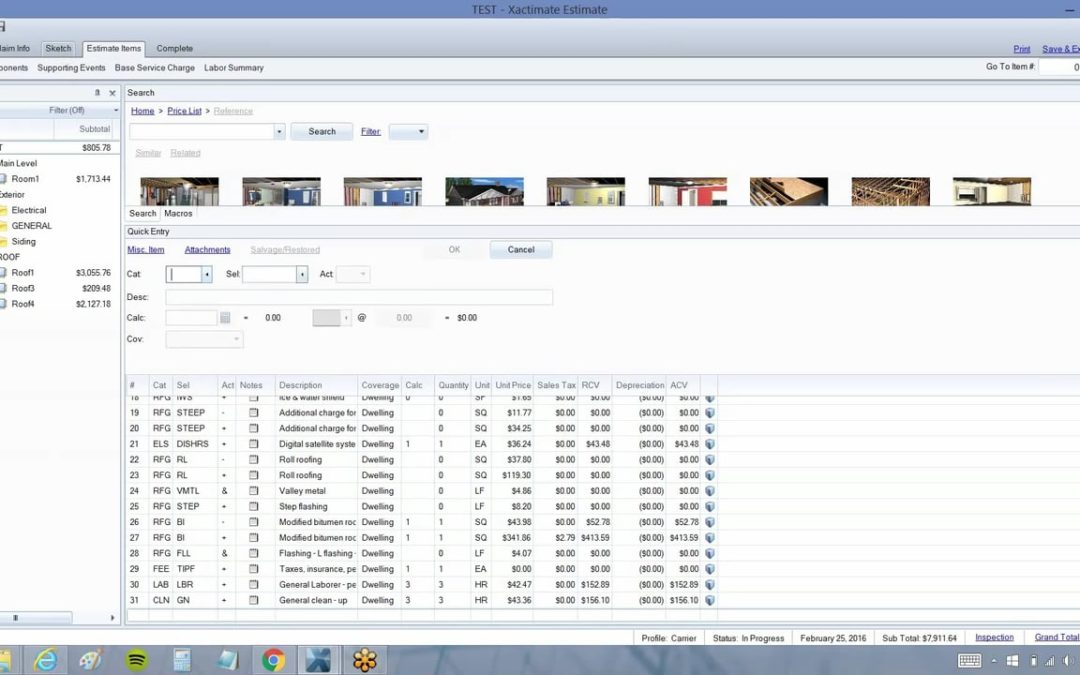Click the blue row icon for item 21
The image size is (1080, 675).
pos(709,444)
